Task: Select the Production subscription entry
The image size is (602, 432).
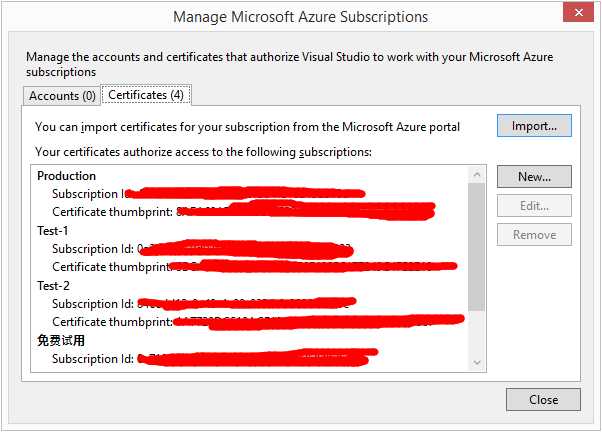Action: click(66, 176)
